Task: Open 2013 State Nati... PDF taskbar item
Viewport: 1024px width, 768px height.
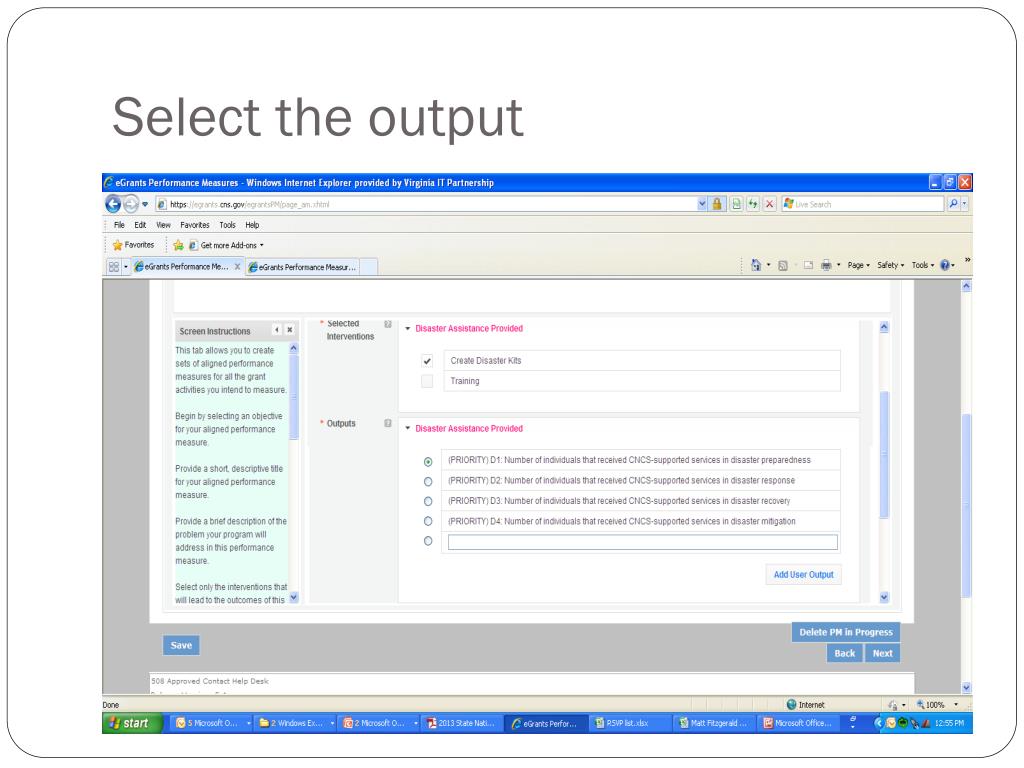Action: tap(462, 724)
